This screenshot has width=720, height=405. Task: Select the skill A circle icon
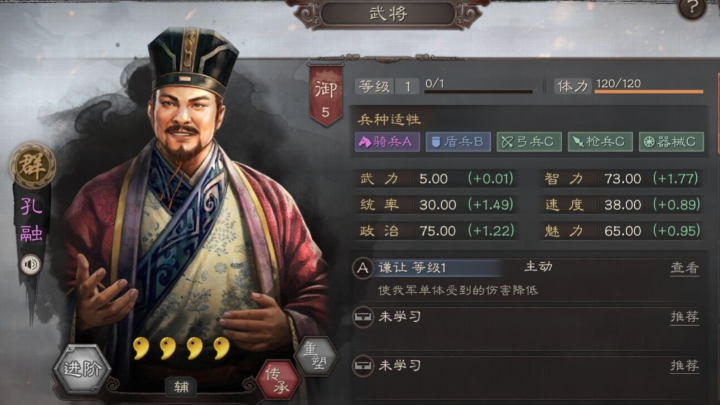click(x=363, y=268)
